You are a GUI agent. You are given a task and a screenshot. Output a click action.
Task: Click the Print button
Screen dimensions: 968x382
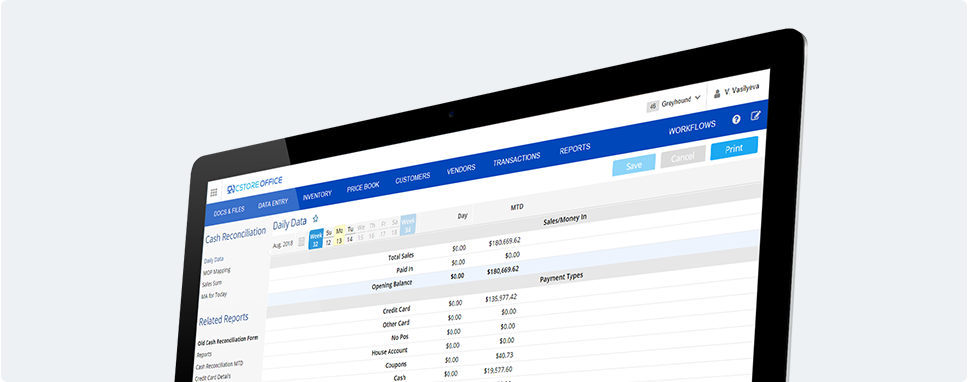pyautogui.click(x=734, y=149)
